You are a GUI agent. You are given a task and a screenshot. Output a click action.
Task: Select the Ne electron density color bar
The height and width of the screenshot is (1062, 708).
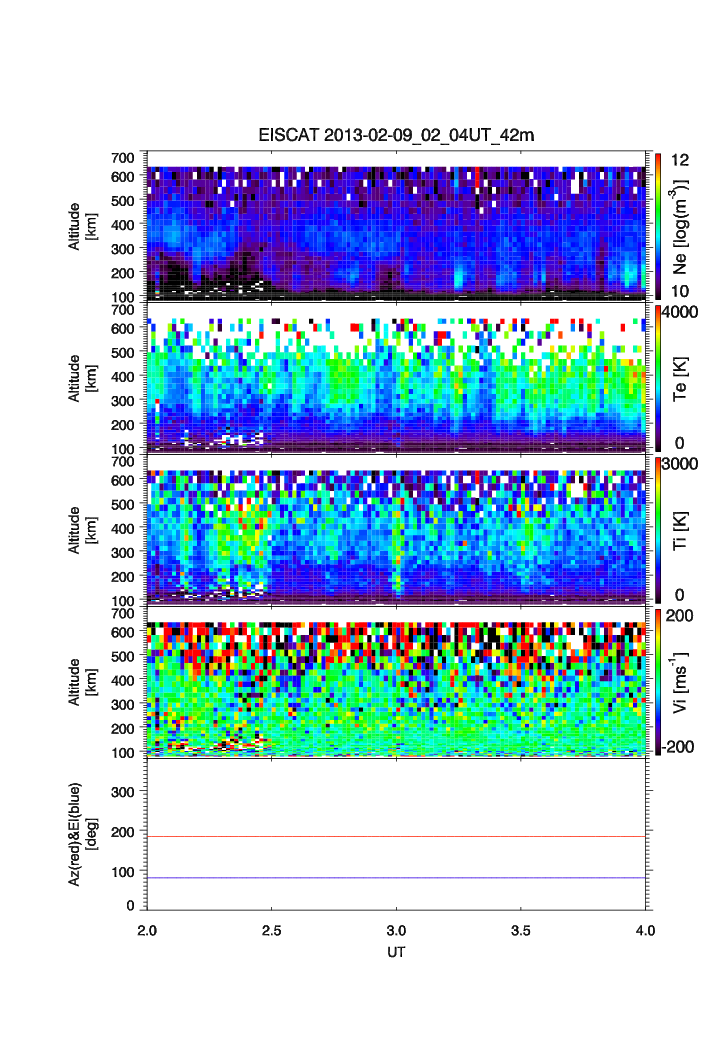[x=658, y=226]
